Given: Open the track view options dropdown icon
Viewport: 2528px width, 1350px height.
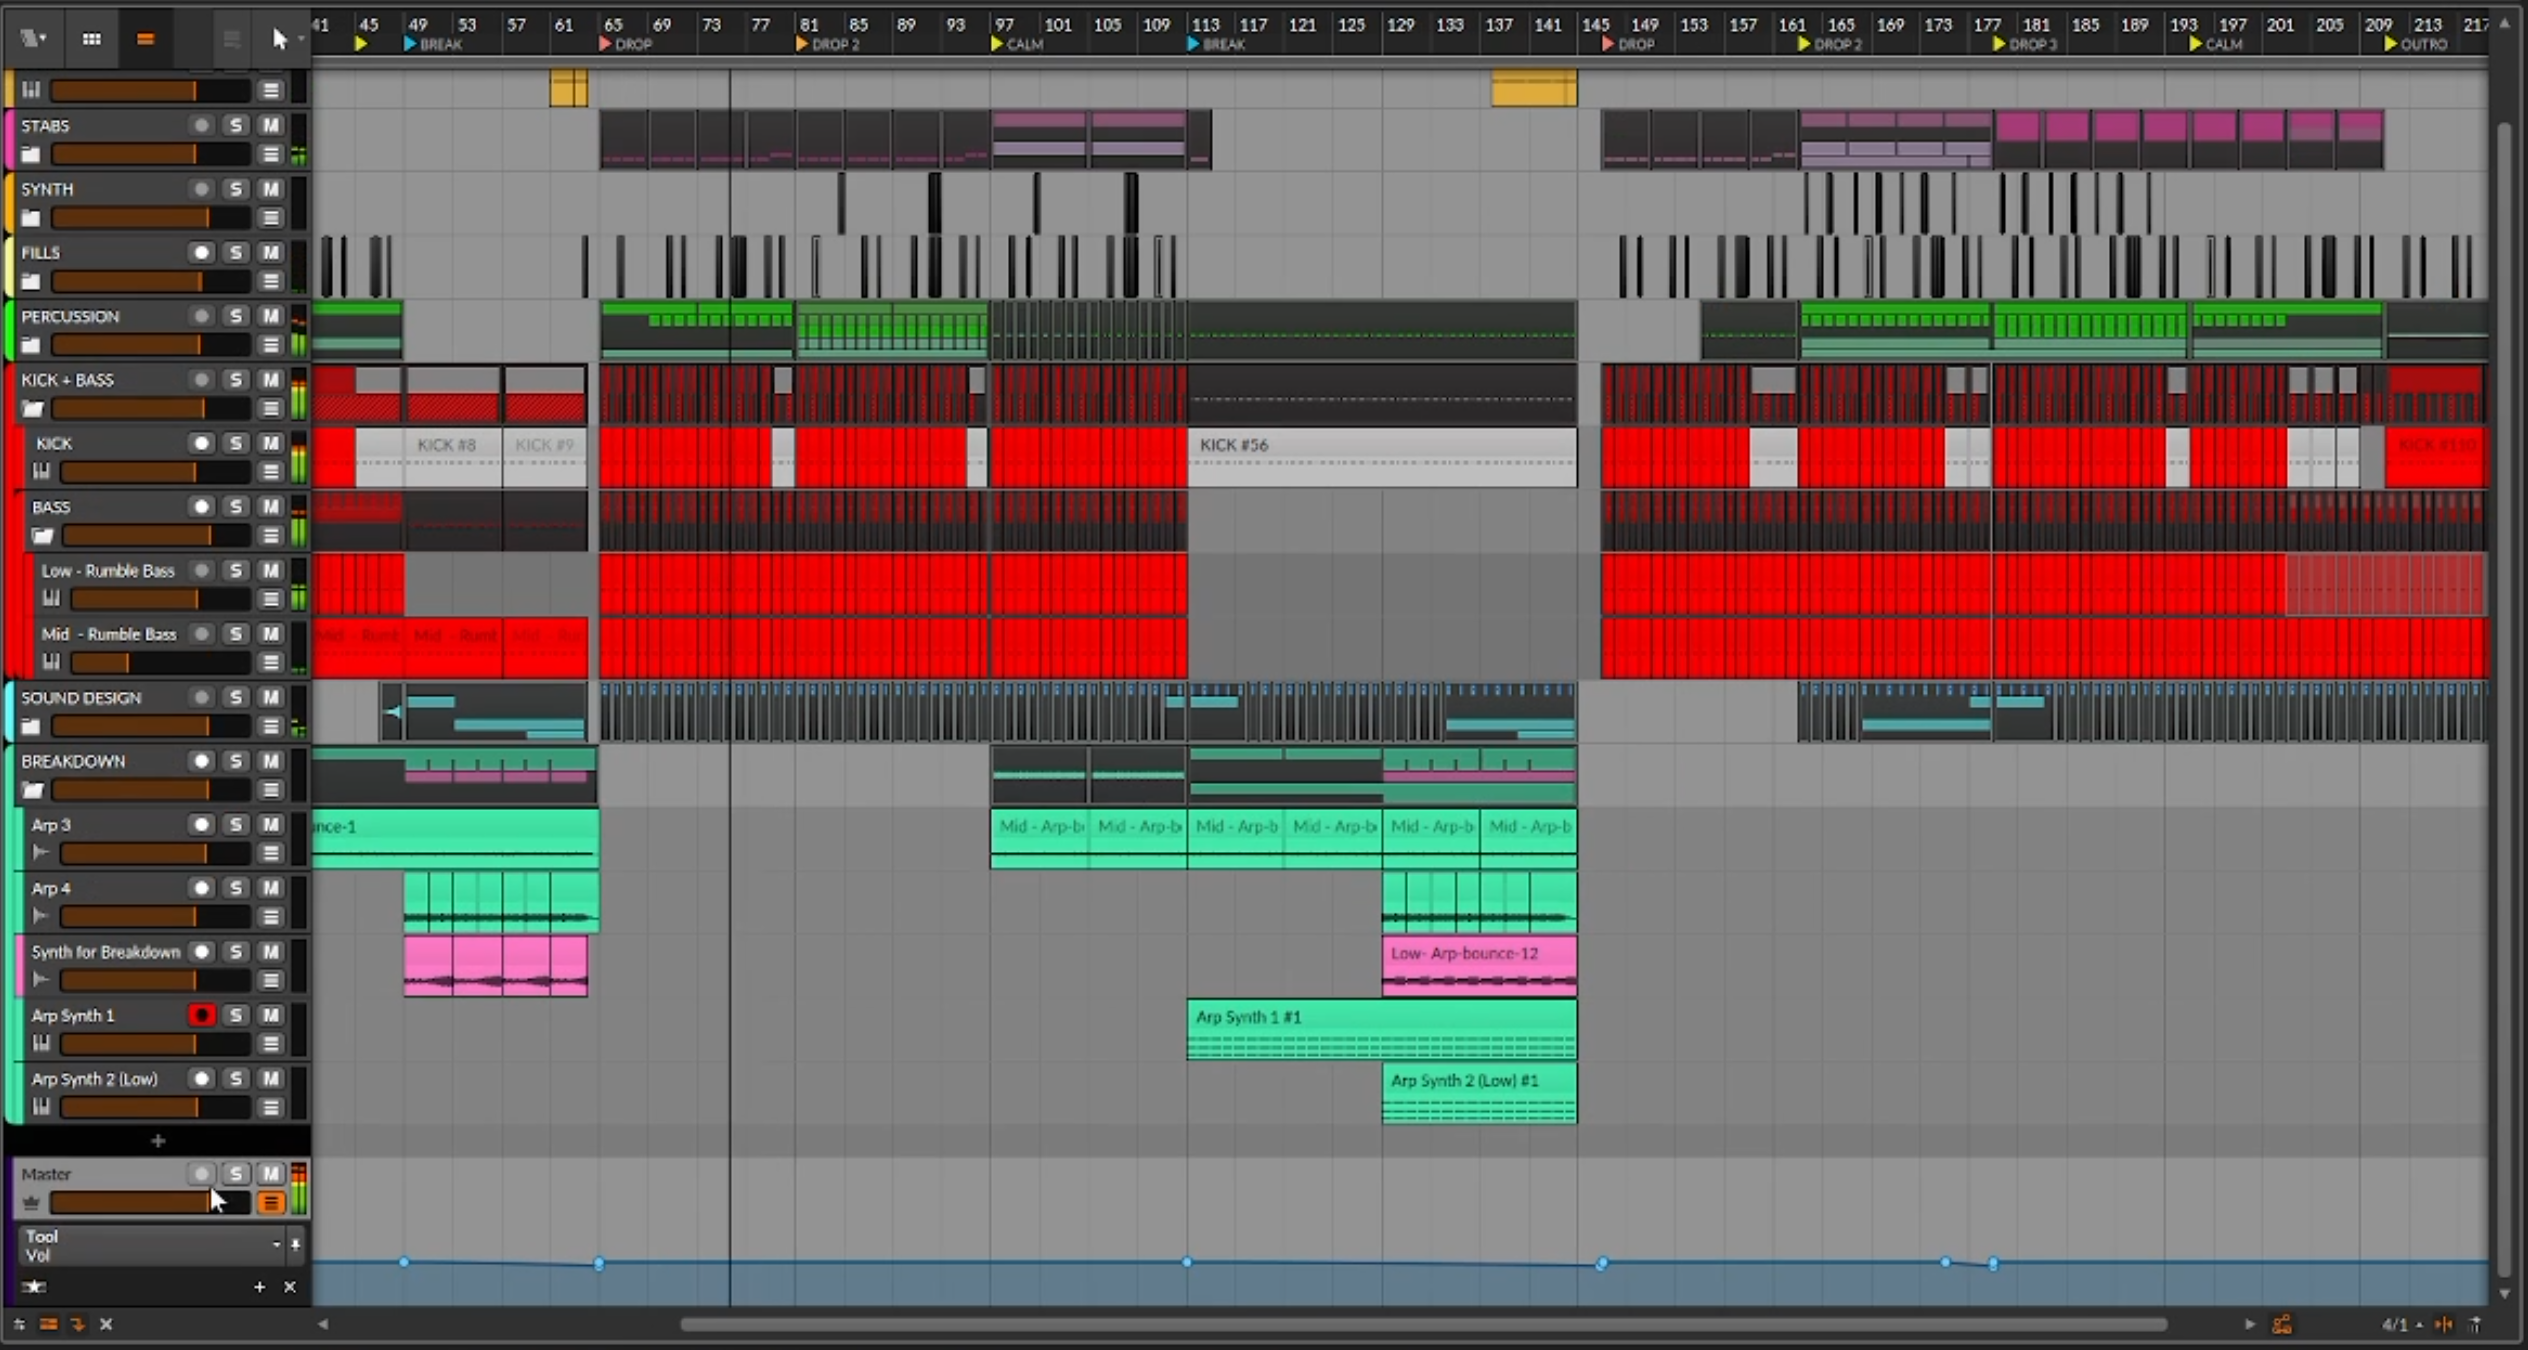Looking at the screenshot, I should pyautogui.click(x=33, y=38).
